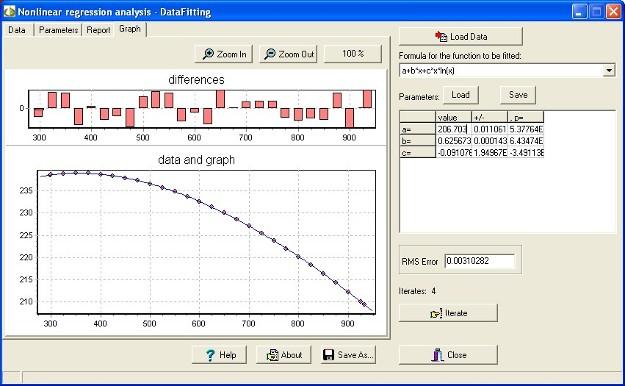Image resolution: width=625 pixels, height=386 pixels.
Task: Click the 6.43474E cell in row b
Action: coord(526,141)
